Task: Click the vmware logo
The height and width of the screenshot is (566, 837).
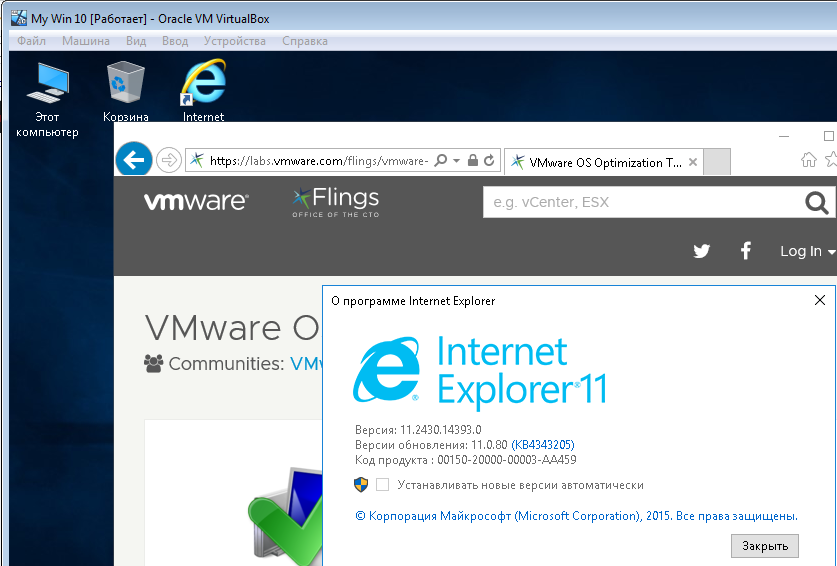Action: pyautogui.click(x=196, y=201)
